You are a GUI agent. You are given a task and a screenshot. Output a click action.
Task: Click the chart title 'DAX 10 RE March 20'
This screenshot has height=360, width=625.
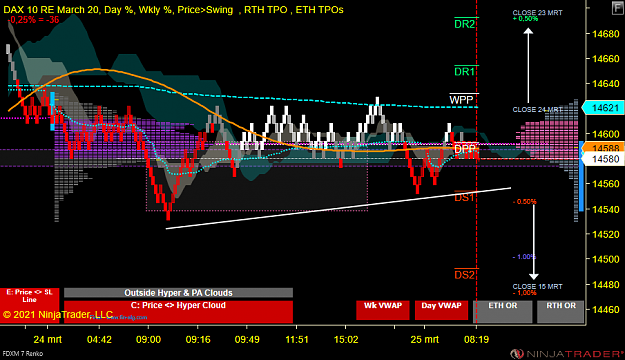(x=51, y=10)
